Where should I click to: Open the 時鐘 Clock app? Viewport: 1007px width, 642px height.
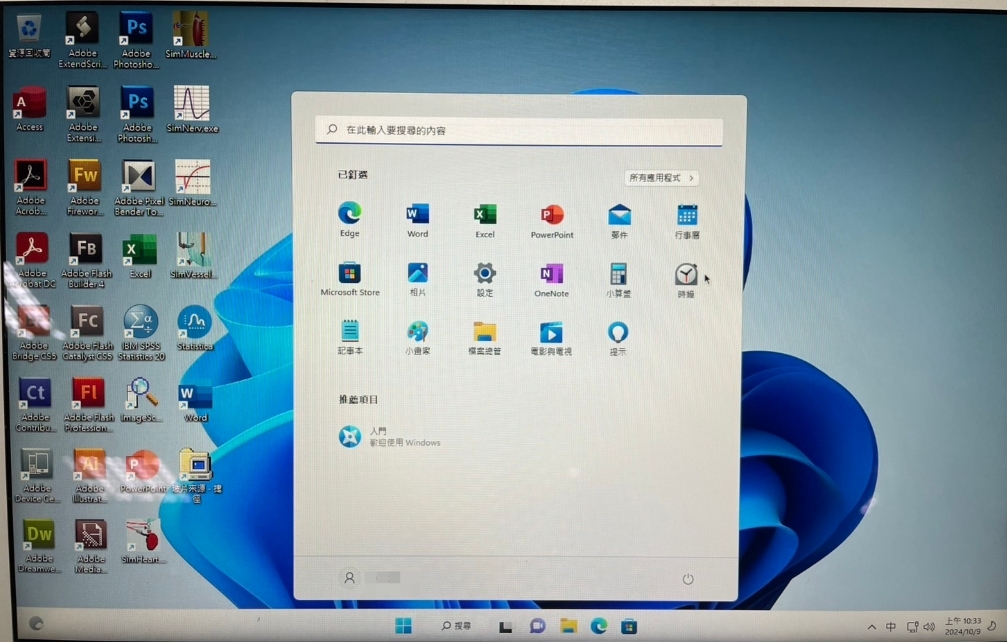tap(686, 281)
